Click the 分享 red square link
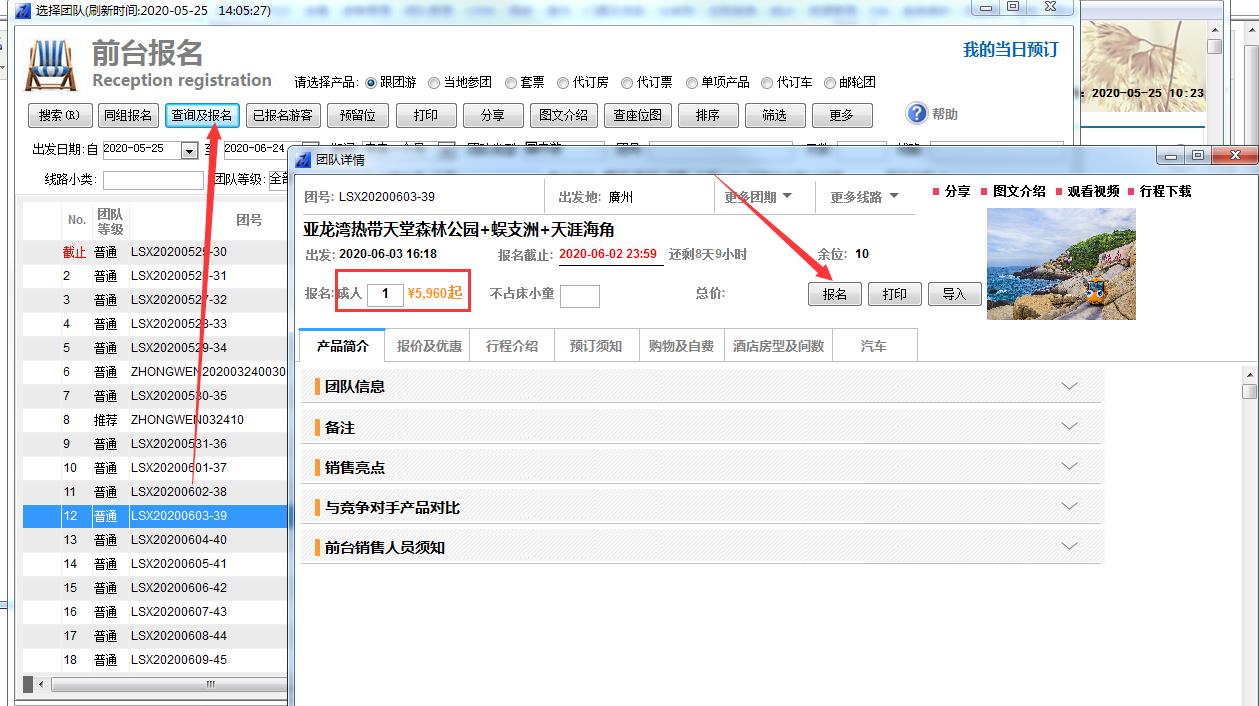Viewport: 1259px width, 706px height. pos(951,191)
